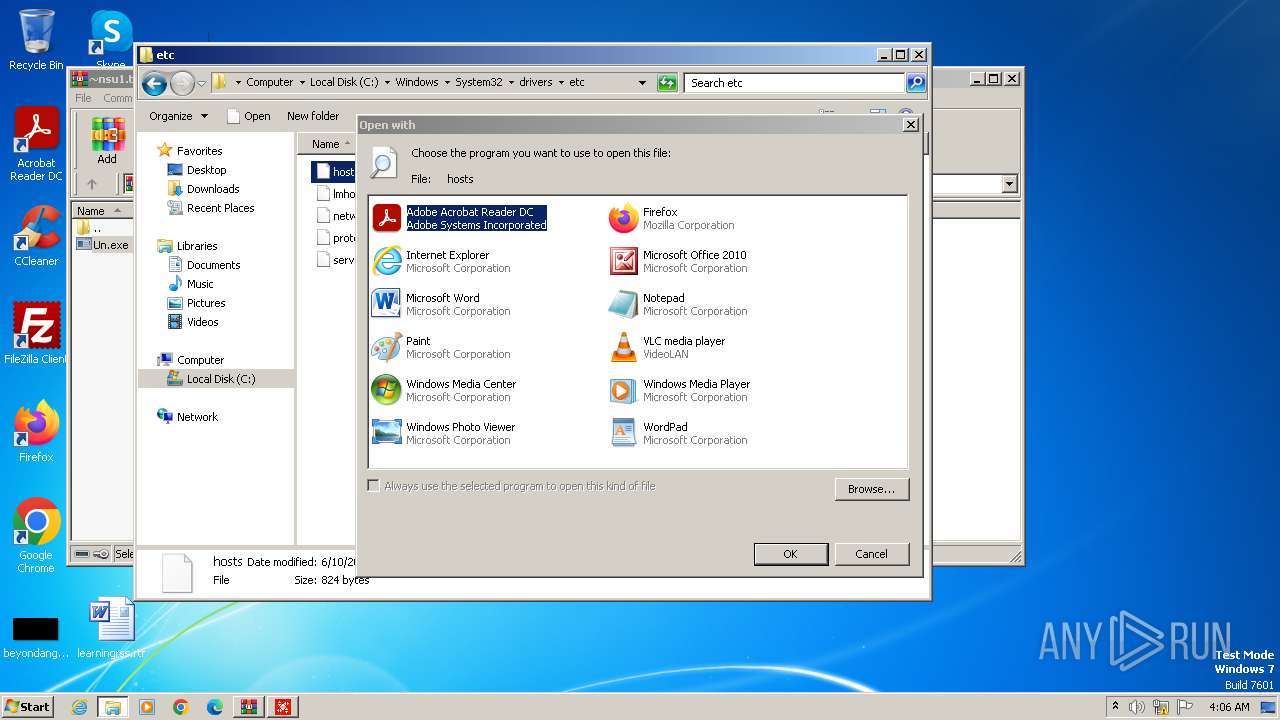
Task: Click System32 breadcrumb segment
Action: coord(479,83)
